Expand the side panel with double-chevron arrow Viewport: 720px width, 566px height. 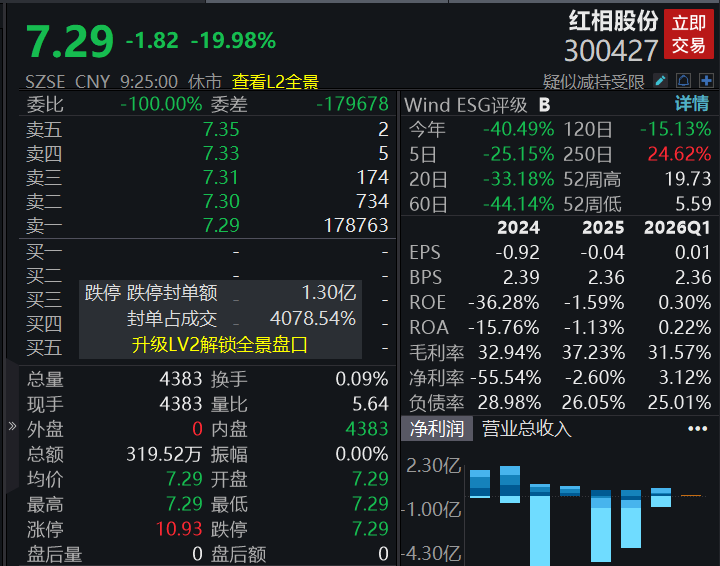tap(12, 426)
